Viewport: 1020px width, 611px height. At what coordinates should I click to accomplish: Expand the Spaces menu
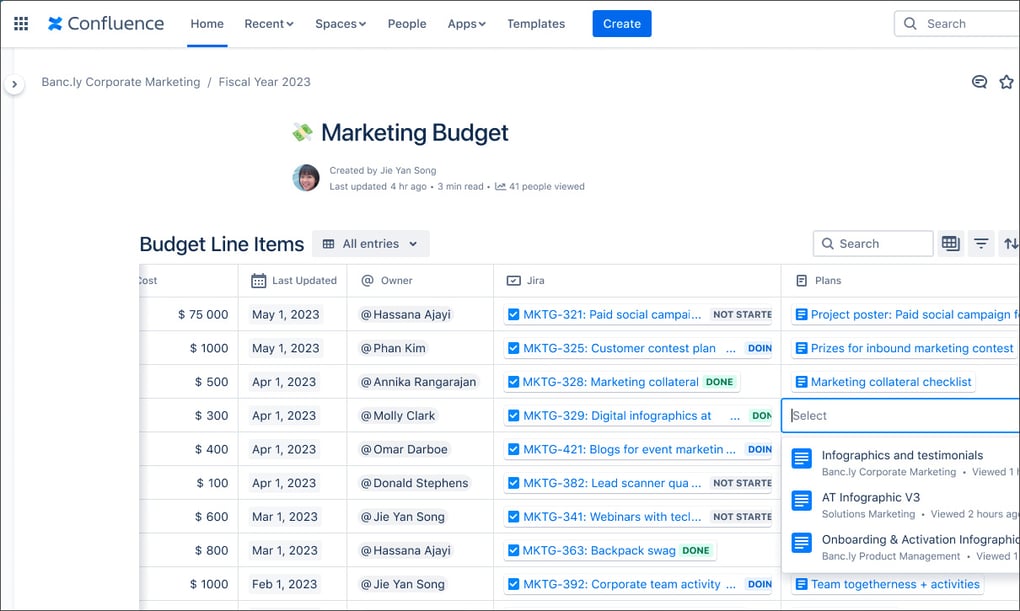(340, 23)
